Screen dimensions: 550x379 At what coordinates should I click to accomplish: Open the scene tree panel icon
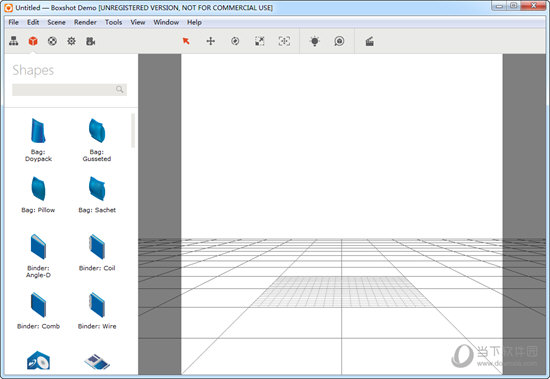point(14,41)
